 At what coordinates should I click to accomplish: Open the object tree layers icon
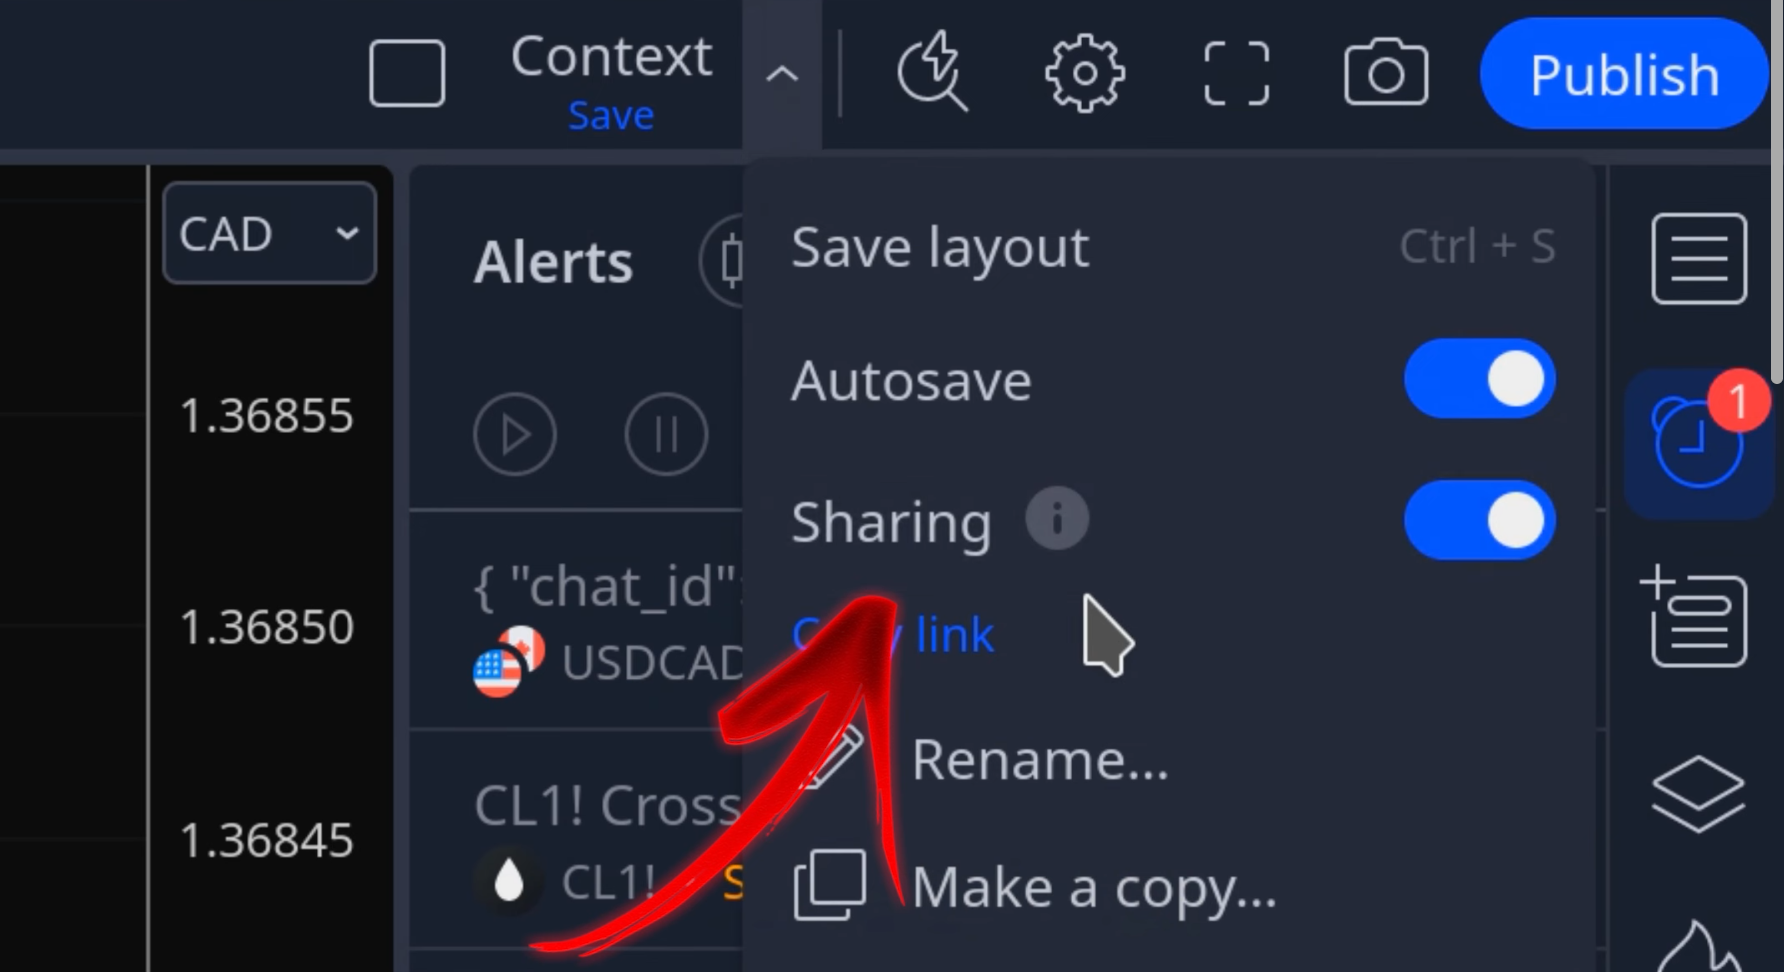1698,794
